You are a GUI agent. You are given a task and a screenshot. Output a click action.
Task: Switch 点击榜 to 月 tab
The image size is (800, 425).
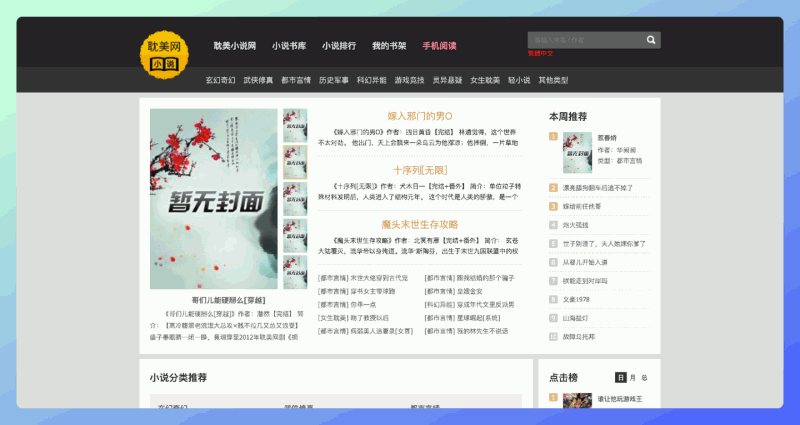click(633, 378)
